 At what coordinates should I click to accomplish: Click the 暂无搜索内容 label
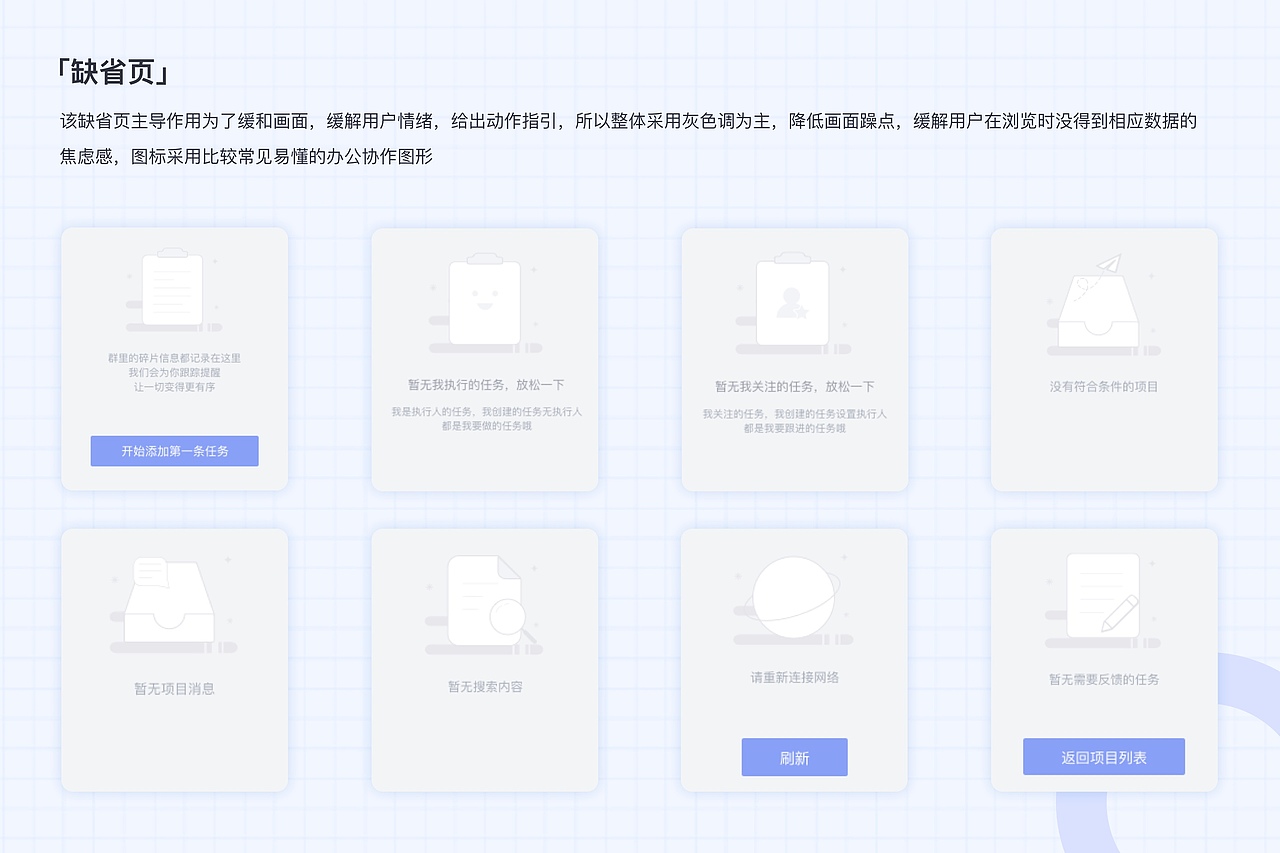(484, 686)
